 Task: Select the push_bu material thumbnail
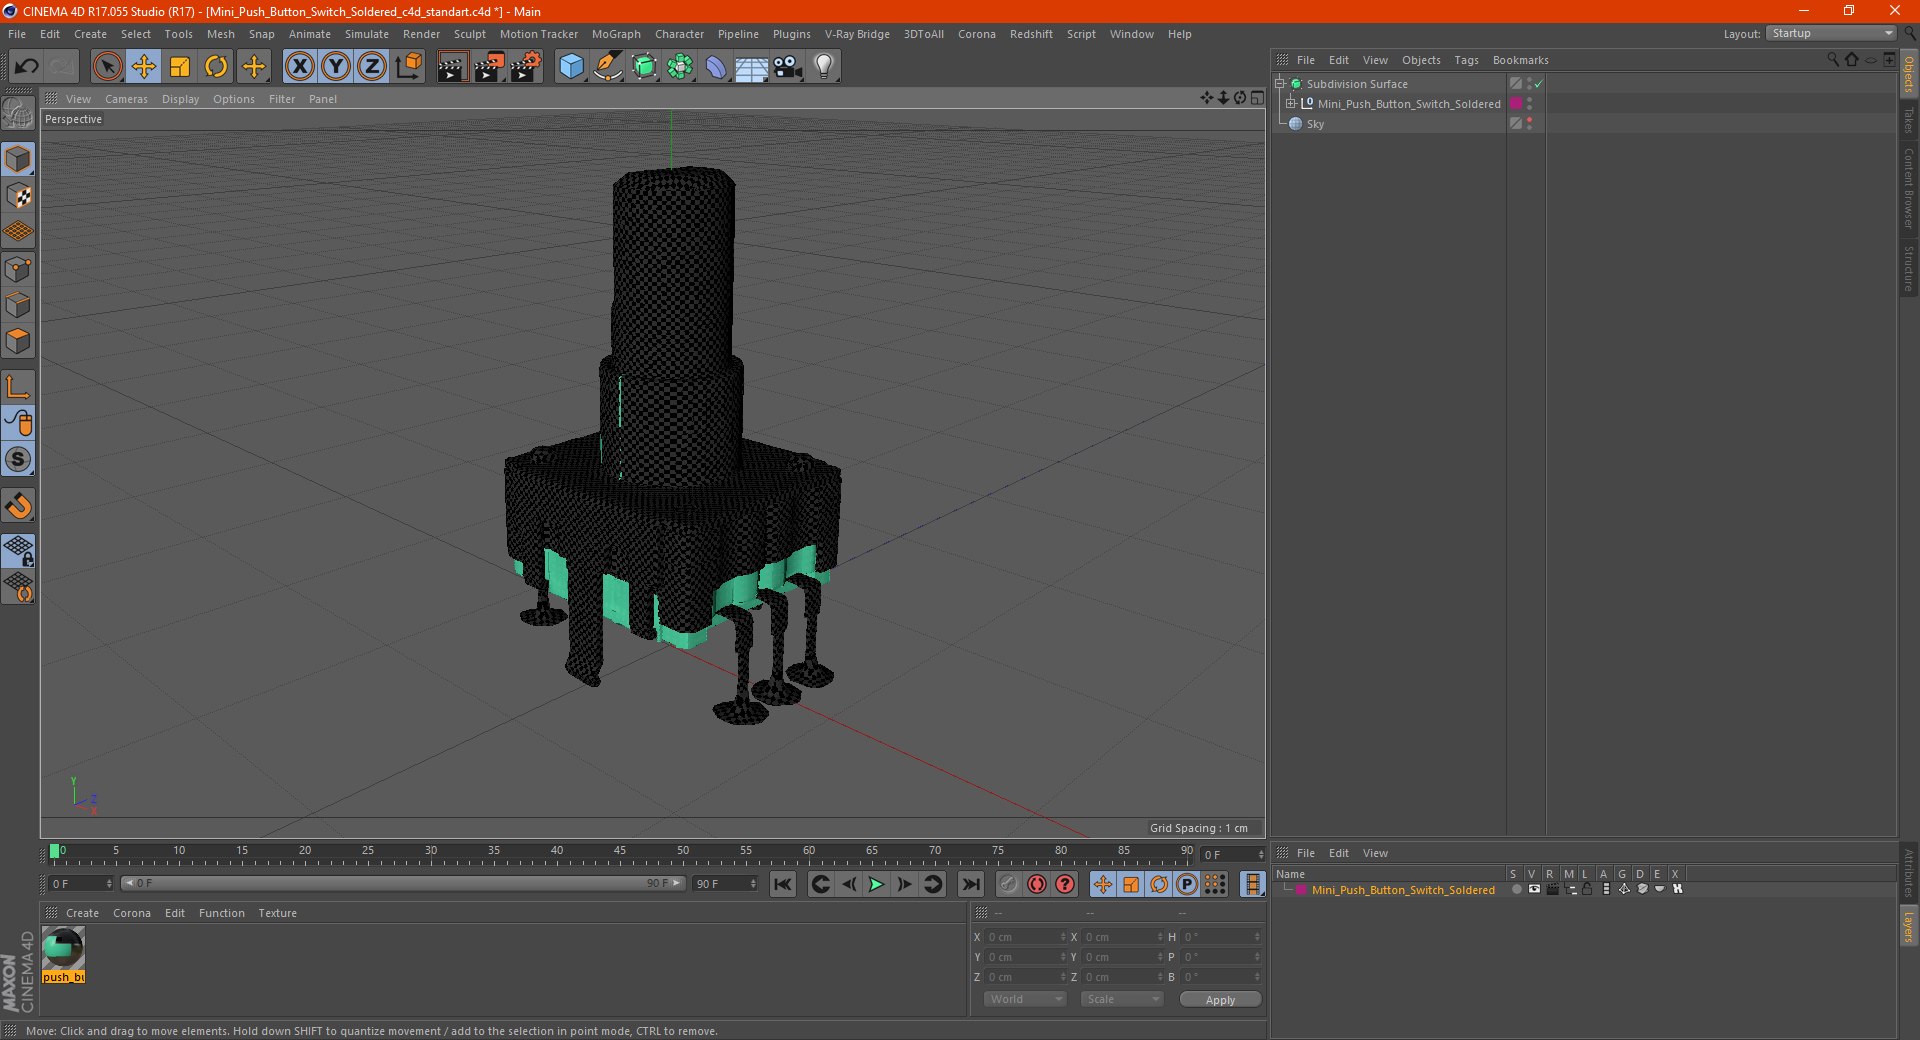point(63,948)
